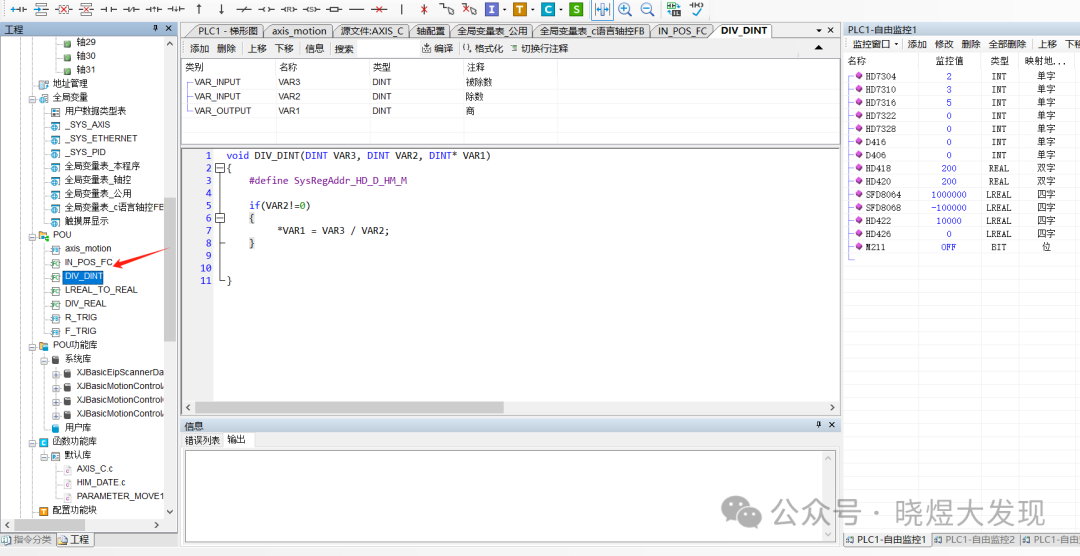
Task: Open the editor tab list dropdown
Action: point(820,30)
